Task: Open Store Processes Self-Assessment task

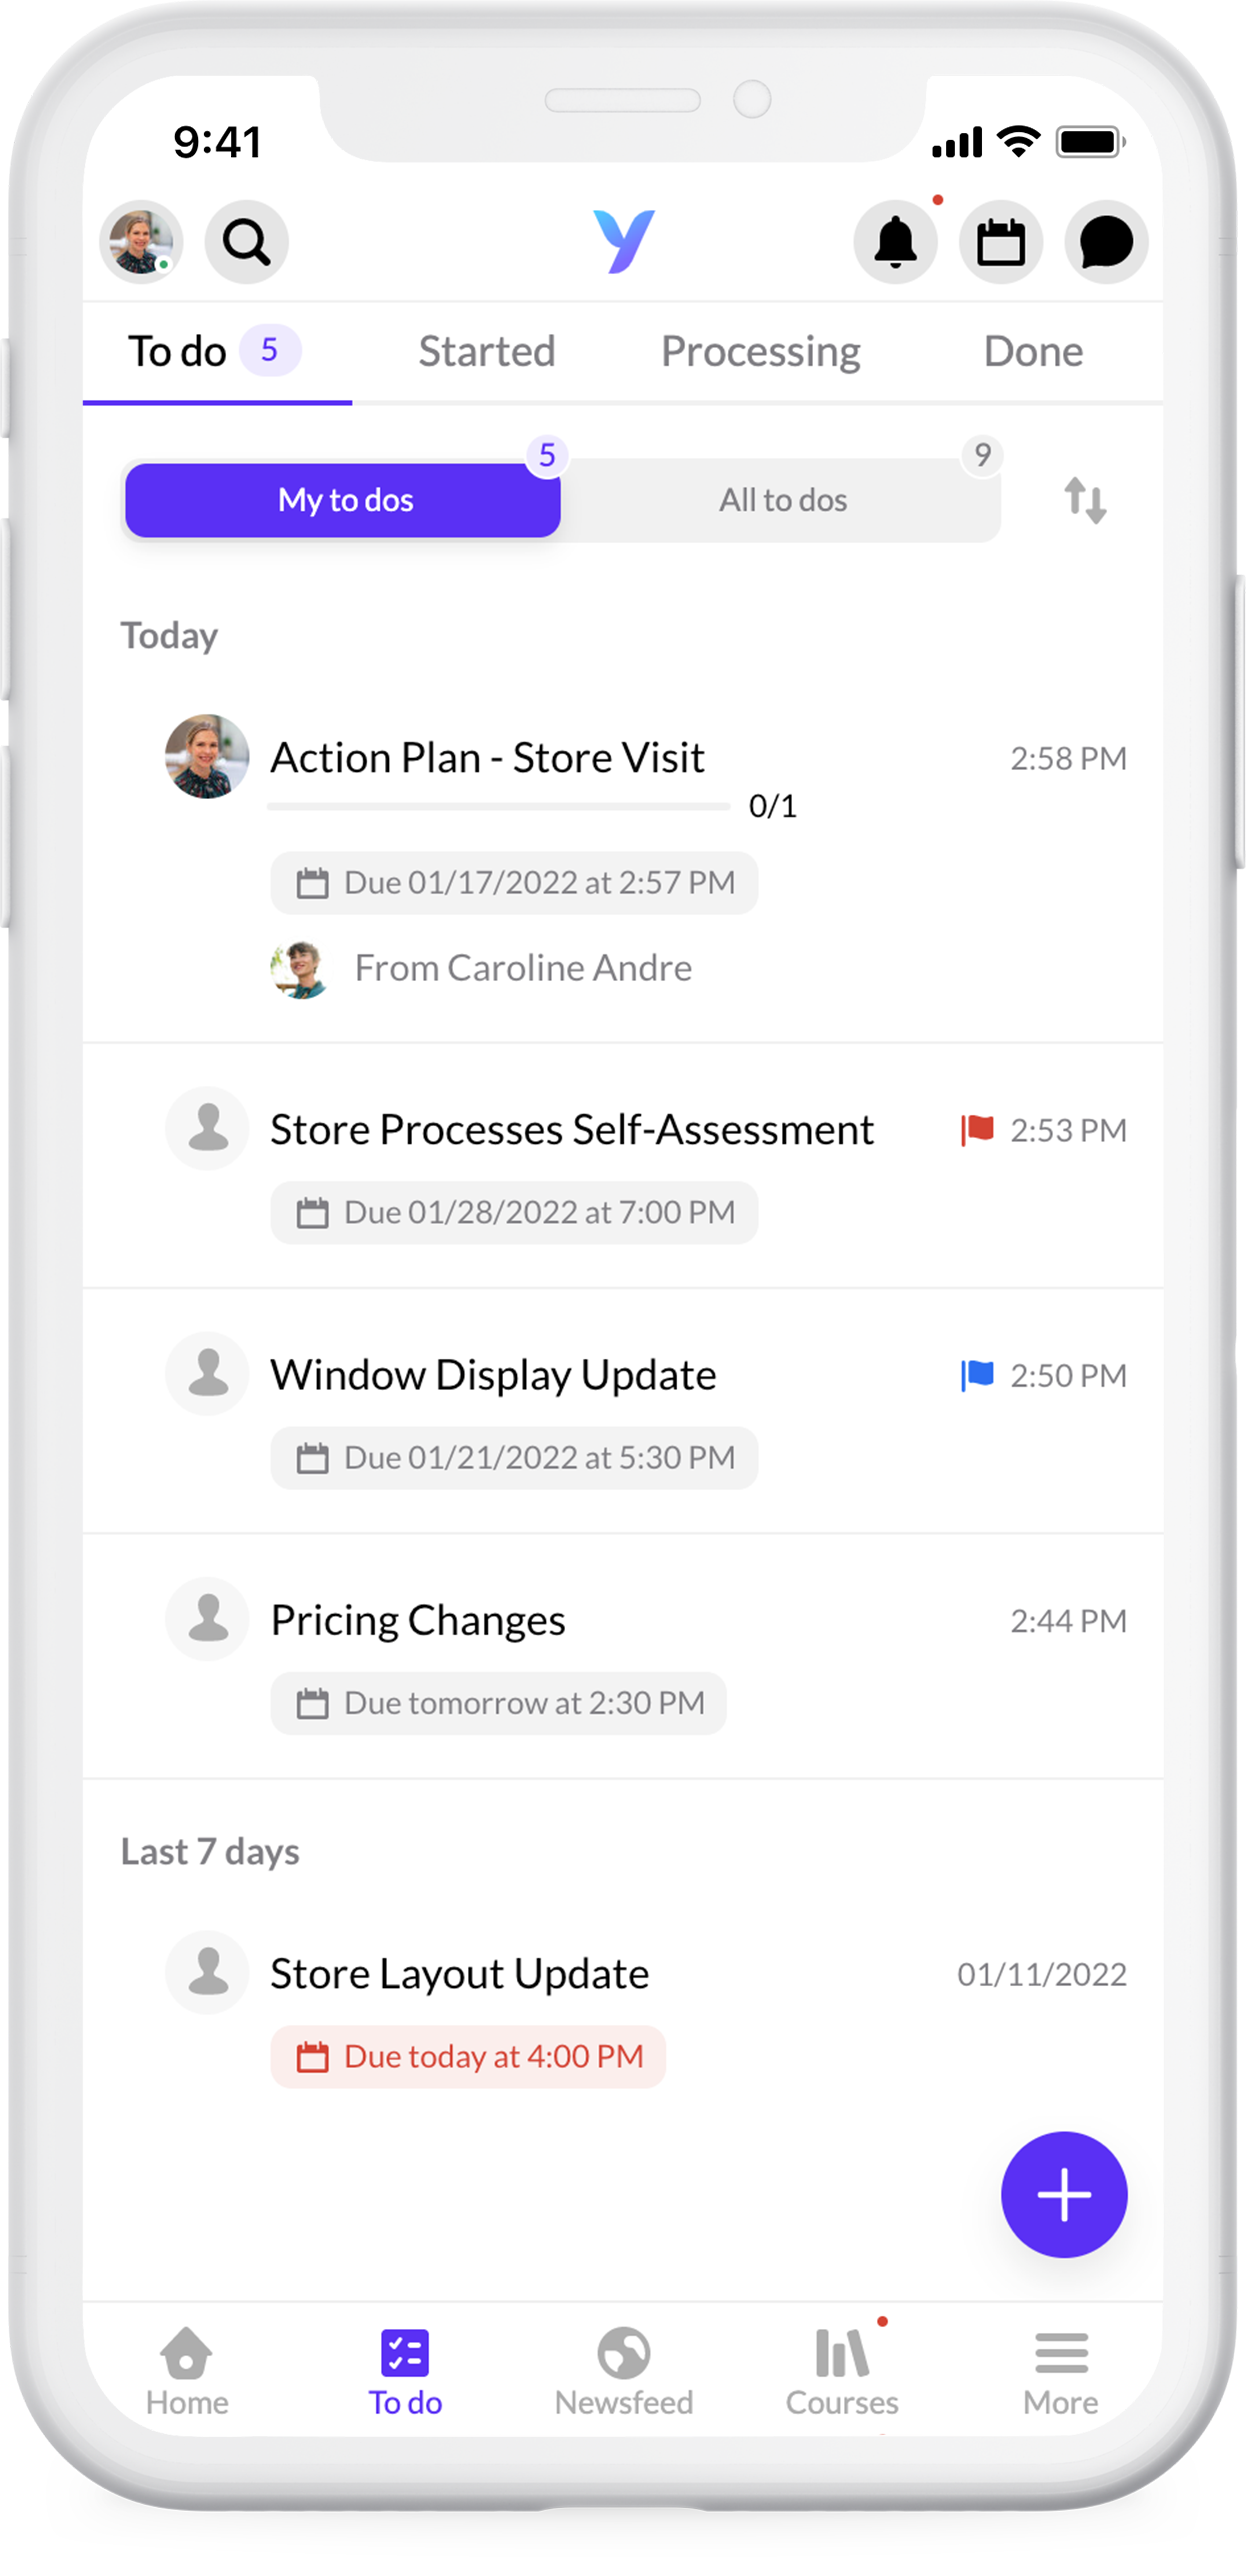Action: 572,1130
